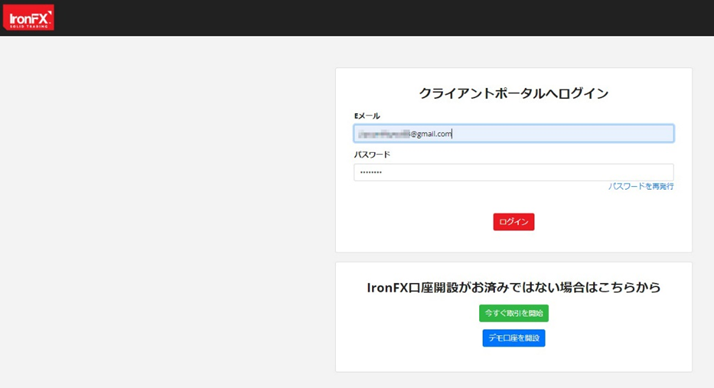Click the パスワード field label
714x388 pixels.
372,154
